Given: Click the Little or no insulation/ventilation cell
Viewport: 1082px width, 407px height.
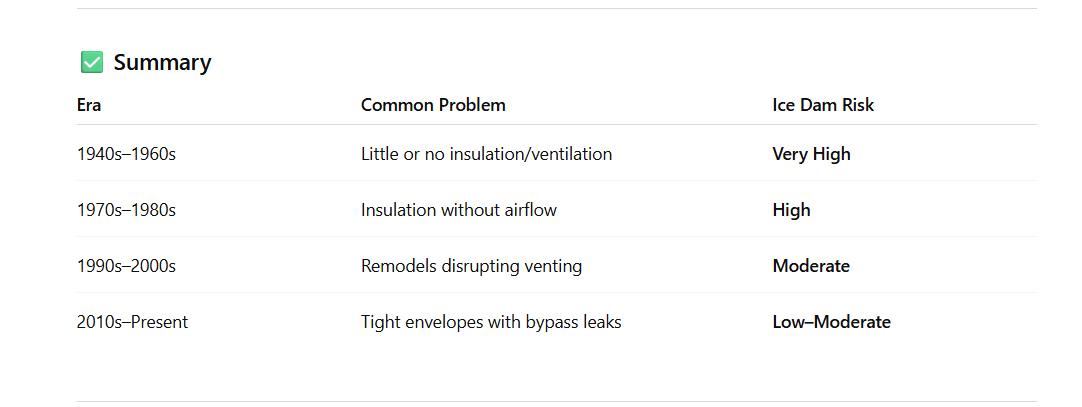Looking at the screenshot, I should coord(486,154).
